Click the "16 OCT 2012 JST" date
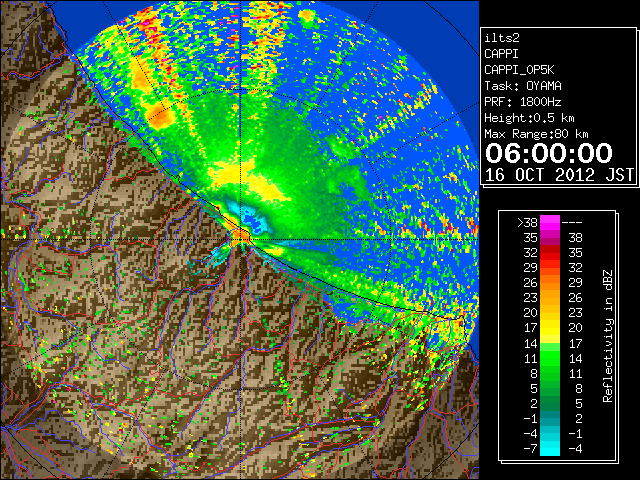Image resolution: width=640 pixels, height=480 pixels. click(560, 175)
